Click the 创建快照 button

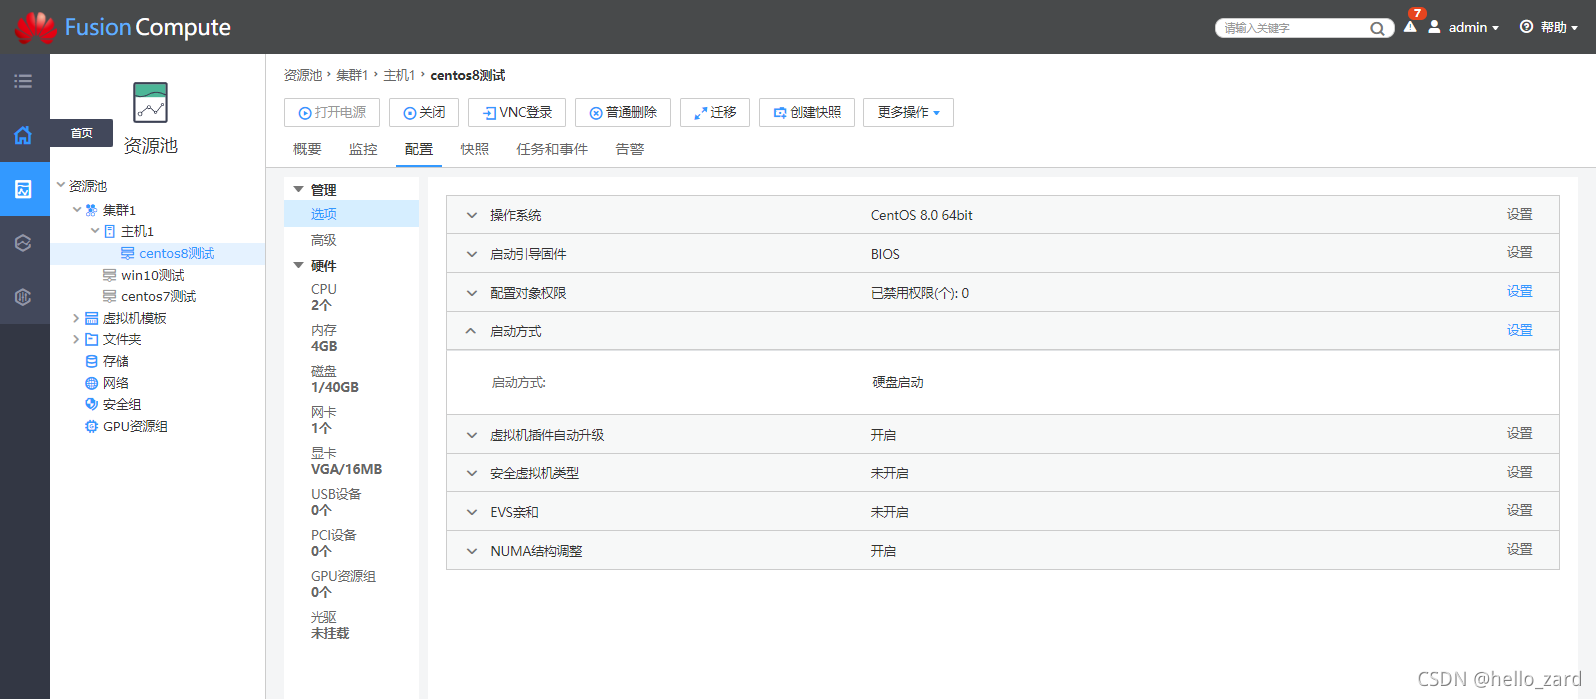click(x=807, y=112)
